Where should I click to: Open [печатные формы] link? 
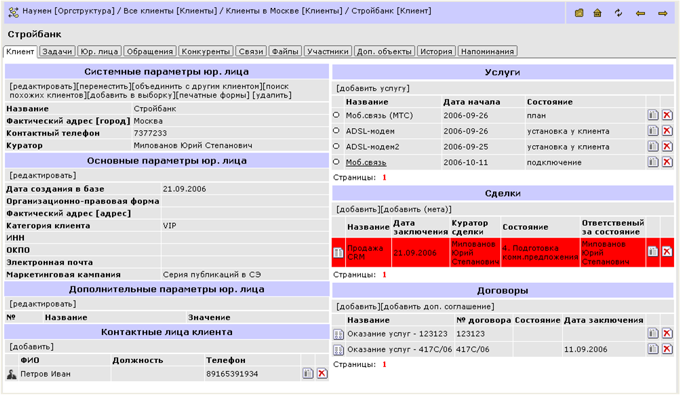[x=213, y=95]
